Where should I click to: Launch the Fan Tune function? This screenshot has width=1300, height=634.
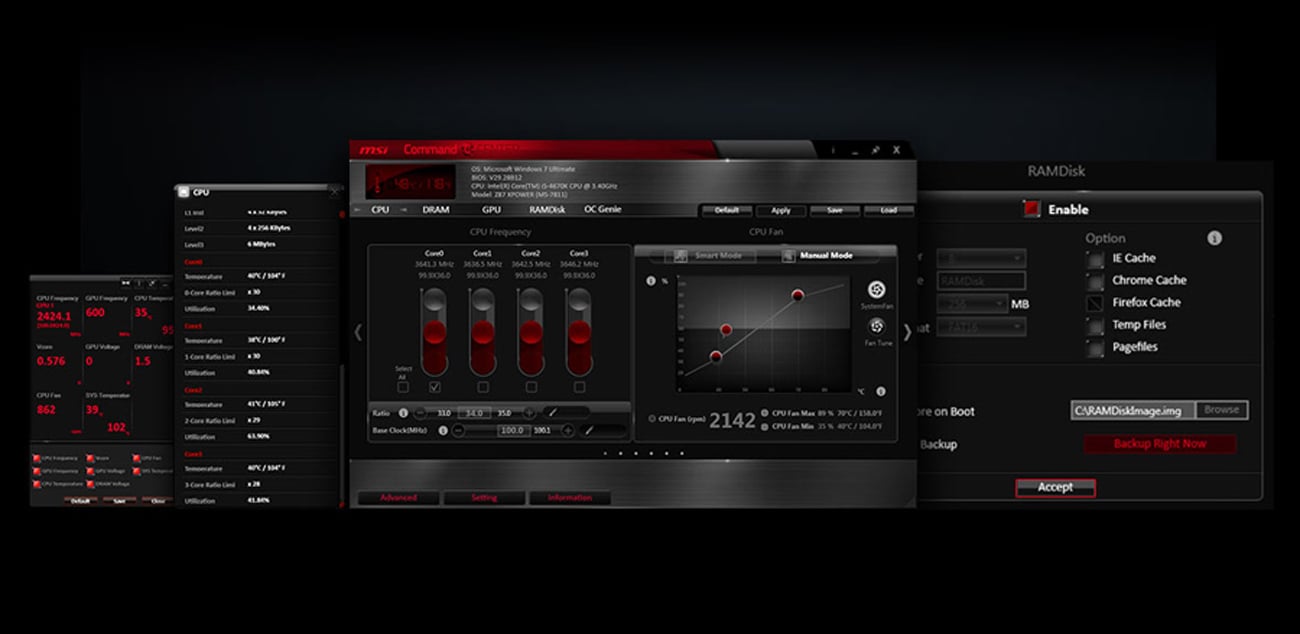pos(877,326)
